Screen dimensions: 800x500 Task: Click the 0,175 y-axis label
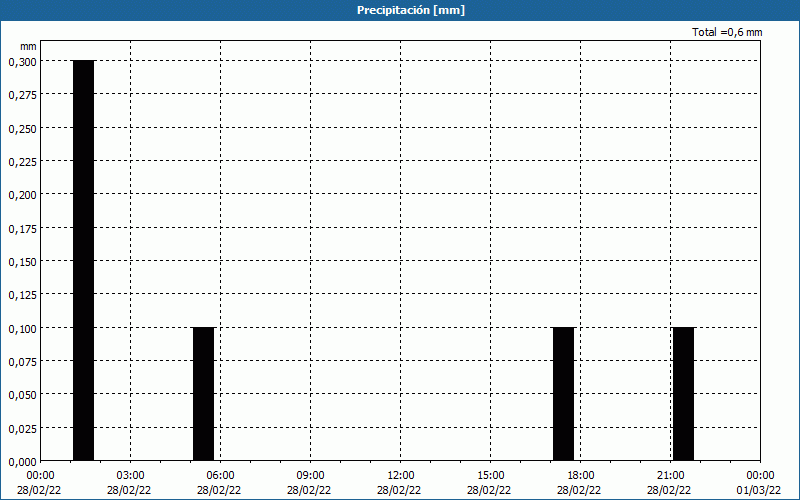point(22,229)
